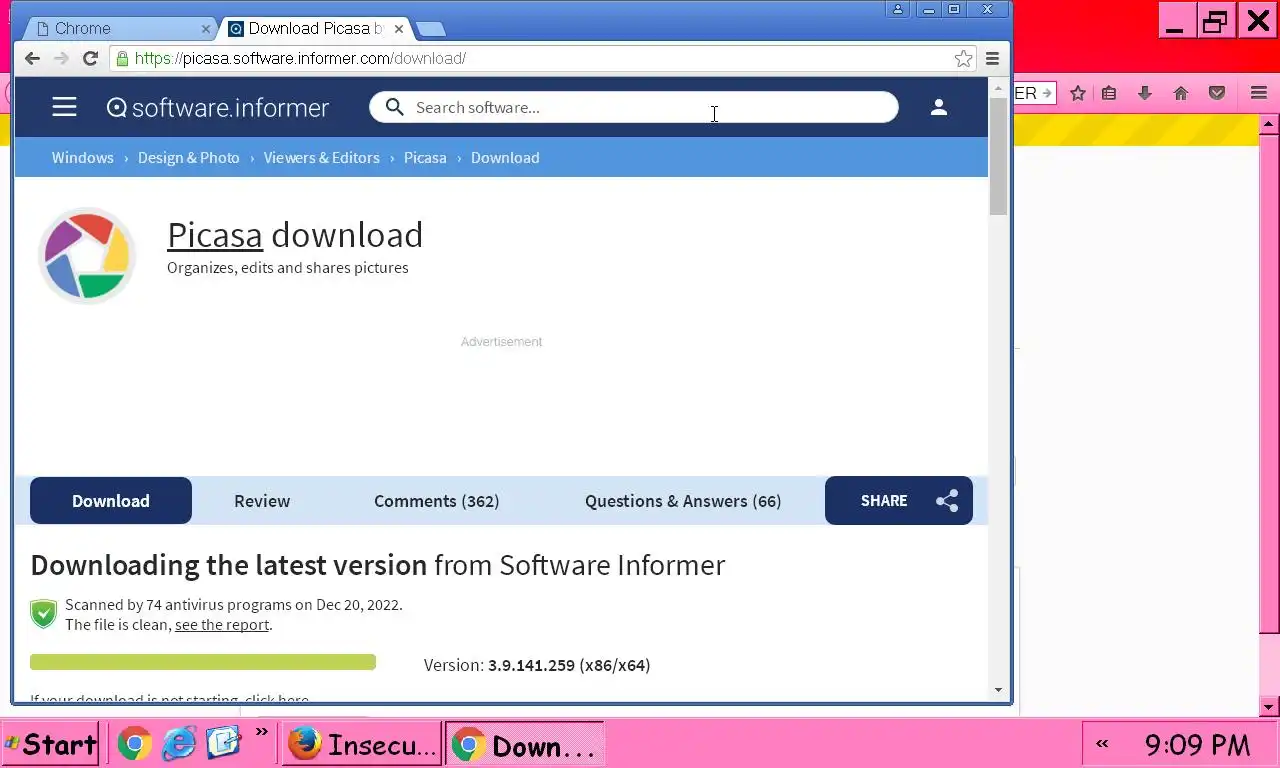
Task: Focus the Search software field
Action: [x=634, y=107]
